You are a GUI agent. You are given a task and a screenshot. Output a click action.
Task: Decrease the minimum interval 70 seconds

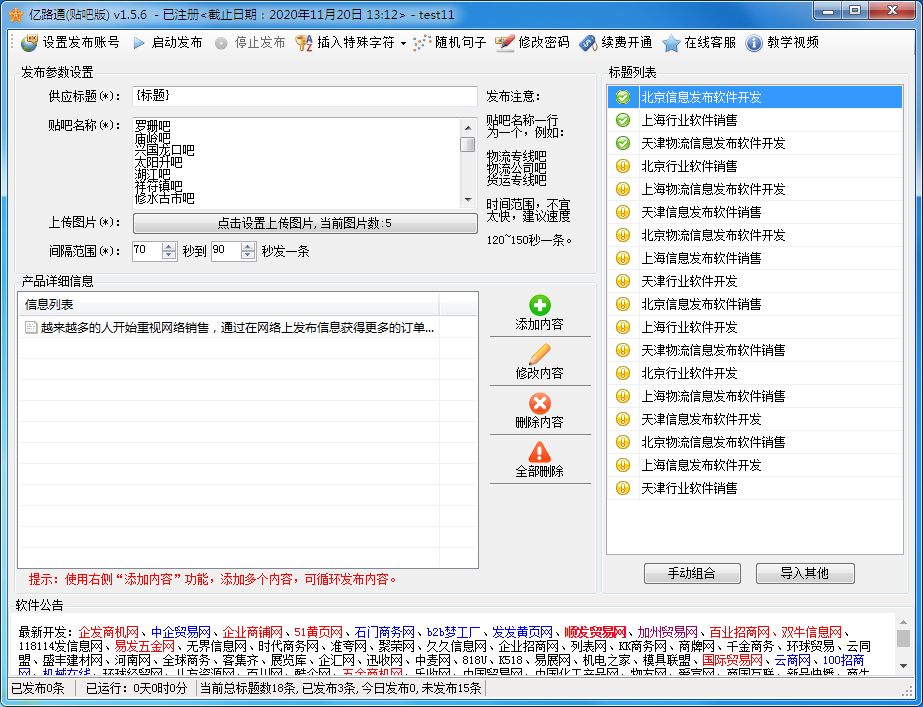[169, 255]
